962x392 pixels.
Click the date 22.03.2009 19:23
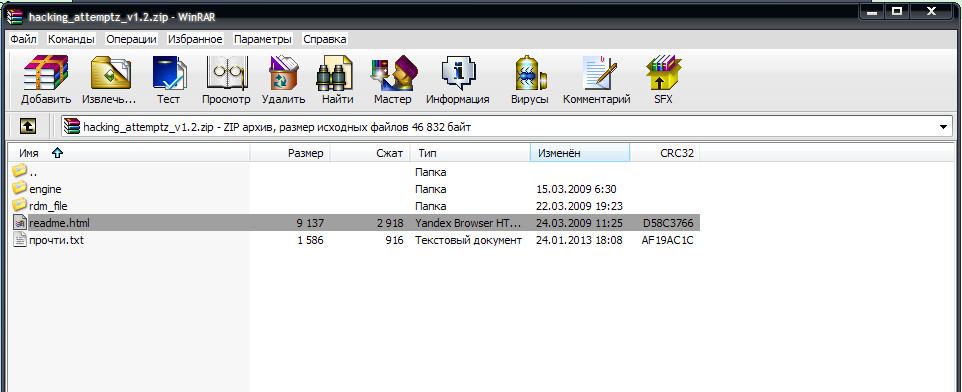(579, 206)
